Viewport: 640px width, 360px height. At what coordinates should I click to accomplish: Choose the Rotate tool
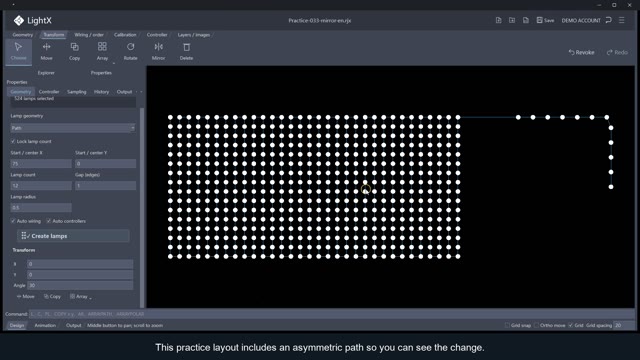click(x=131, y=51)
